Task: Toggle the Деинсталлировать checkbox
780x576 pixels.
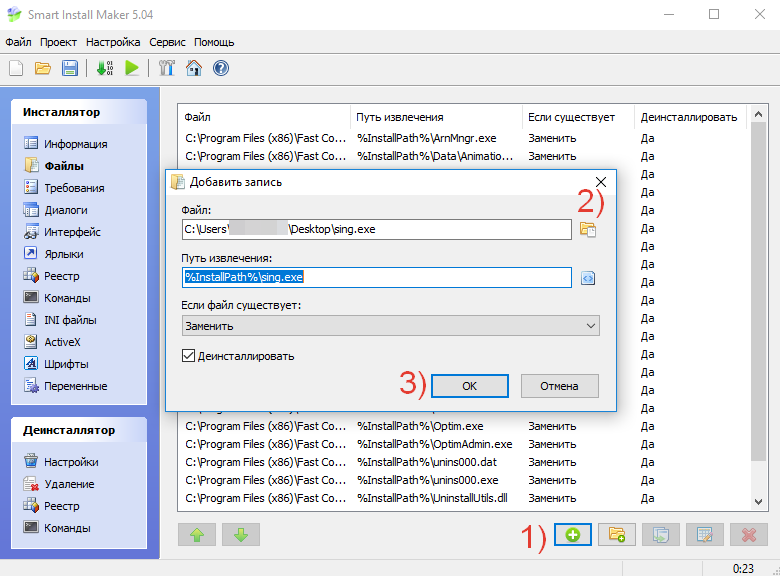Action: (x=188, y=356)
